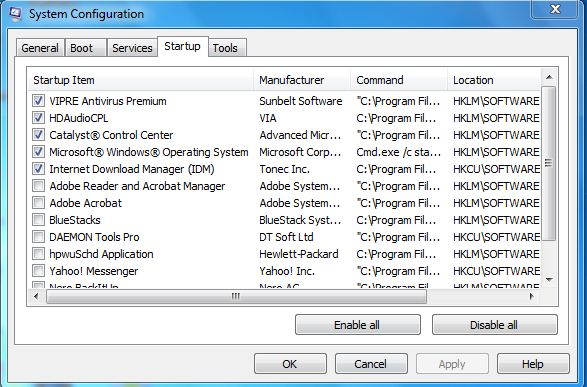Sort by Manufacturer column header

[302, 80]
